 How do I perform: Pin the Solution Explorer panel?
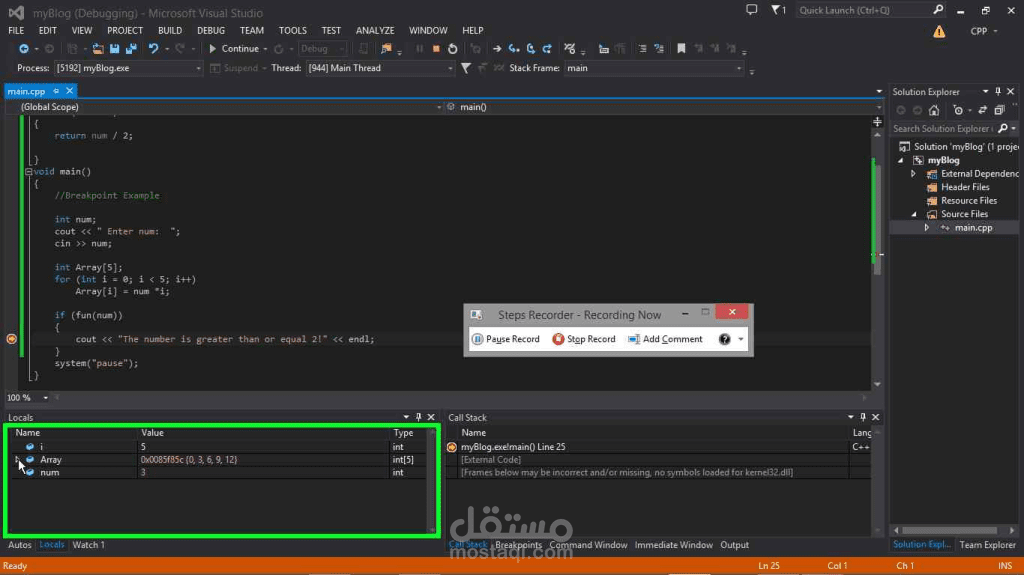click(x=998, y=91)
